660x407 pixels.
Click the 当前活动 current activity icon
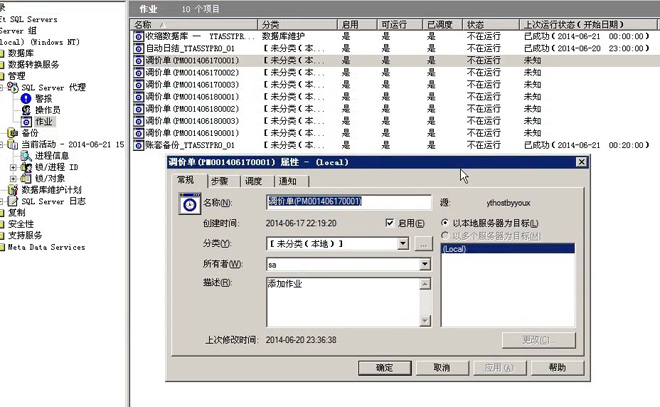pyautogui.click(x=13, y=144)
